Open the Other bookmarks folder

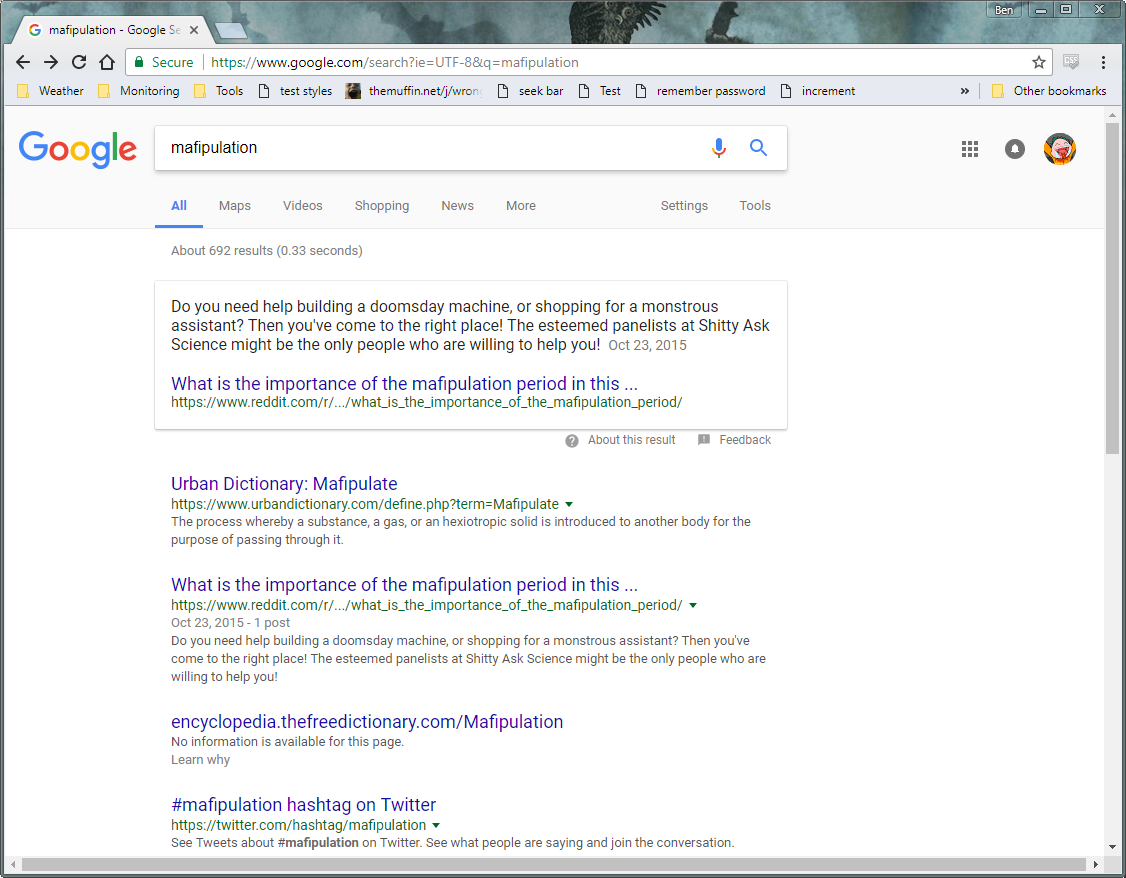(x=1048, y=91)
